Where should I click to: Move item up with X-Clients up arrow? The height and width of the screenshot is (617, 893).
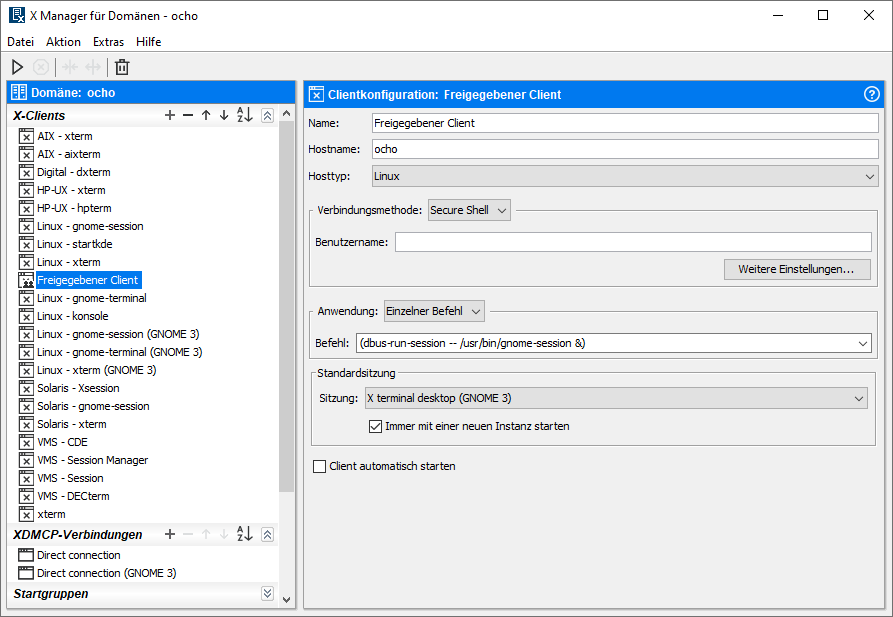click(x=206, y=116)
